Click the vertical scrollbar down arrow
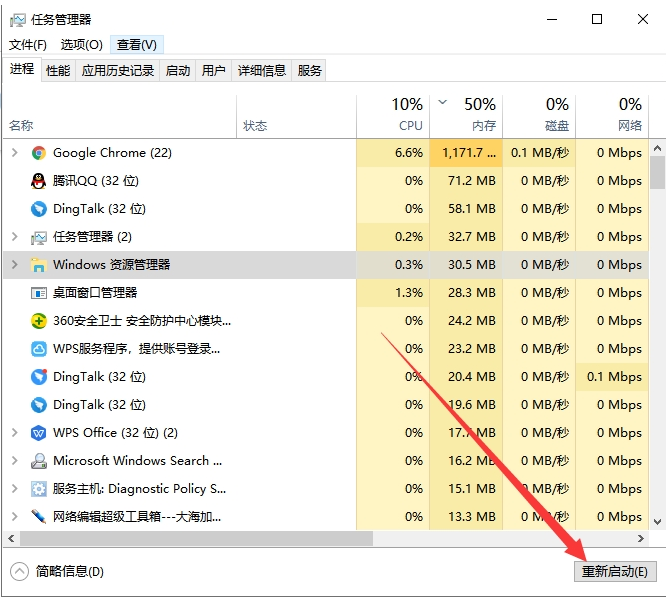 (x=657, y=522)
